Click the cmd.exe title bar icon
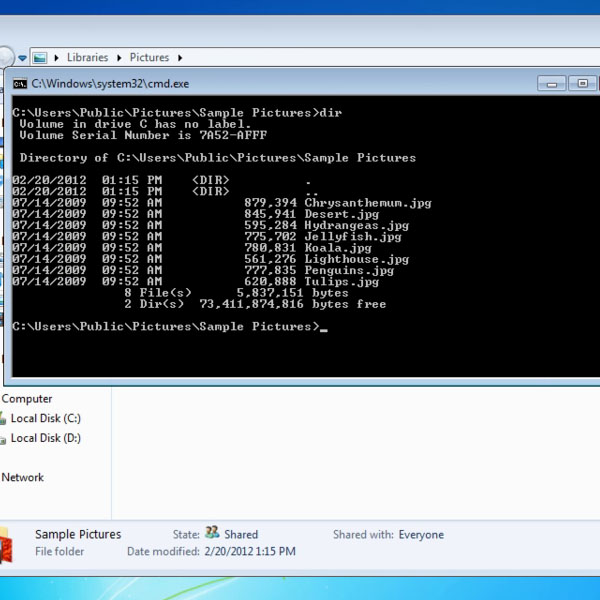 tap(20, 83)
